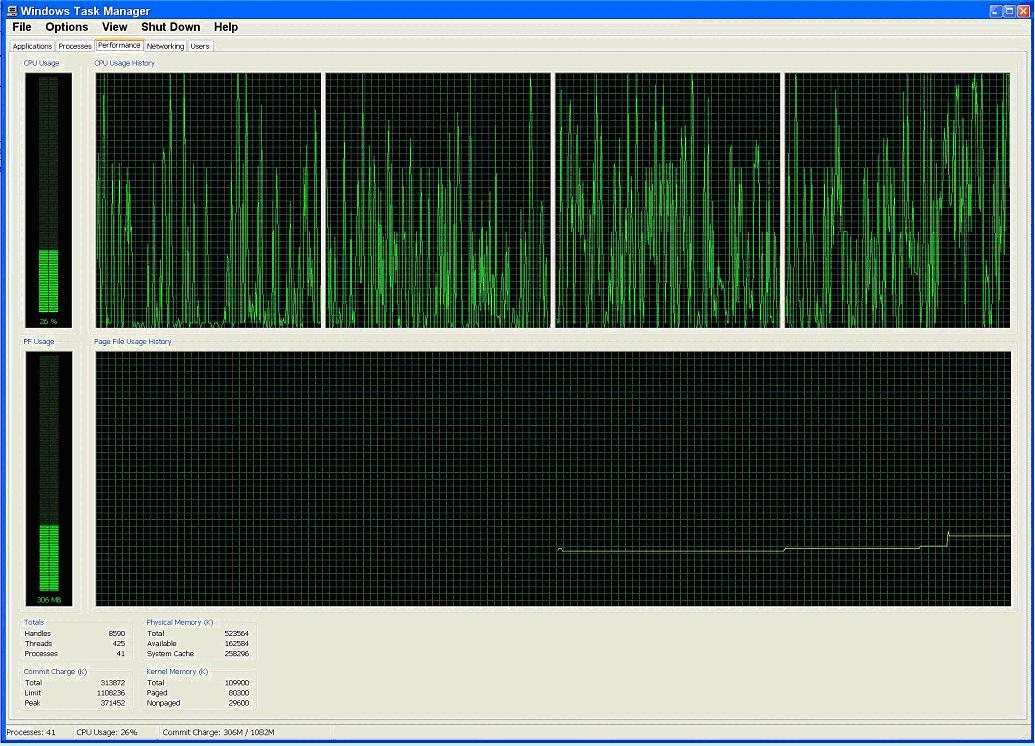The image size is (1035, 746).
Task: Click the CPU Usage bar gauge
Action: (49, 200)
